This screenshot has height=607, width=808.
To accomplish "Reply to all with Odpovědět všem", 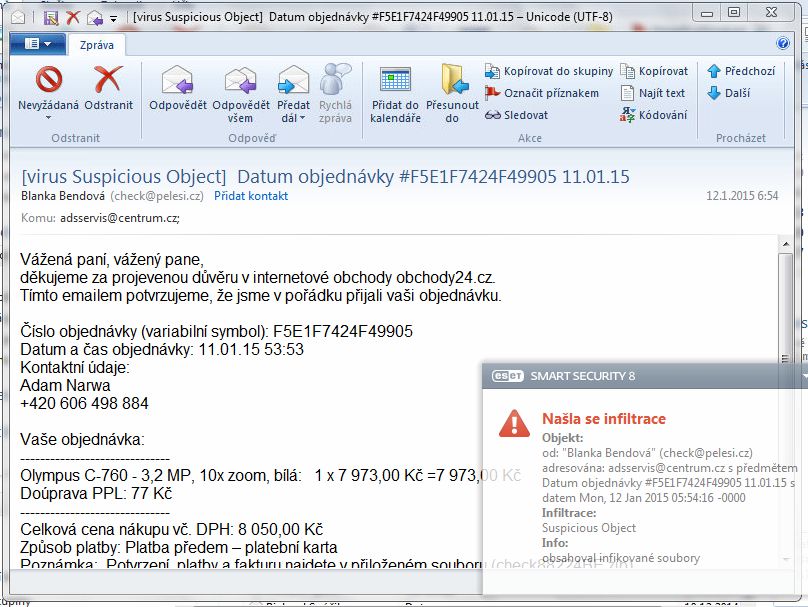I will pos(241,79).
